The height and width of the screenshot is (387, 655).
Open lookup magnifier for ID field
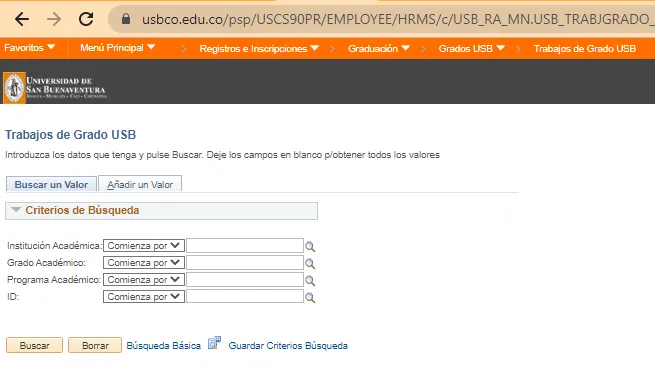pos(310,298)
